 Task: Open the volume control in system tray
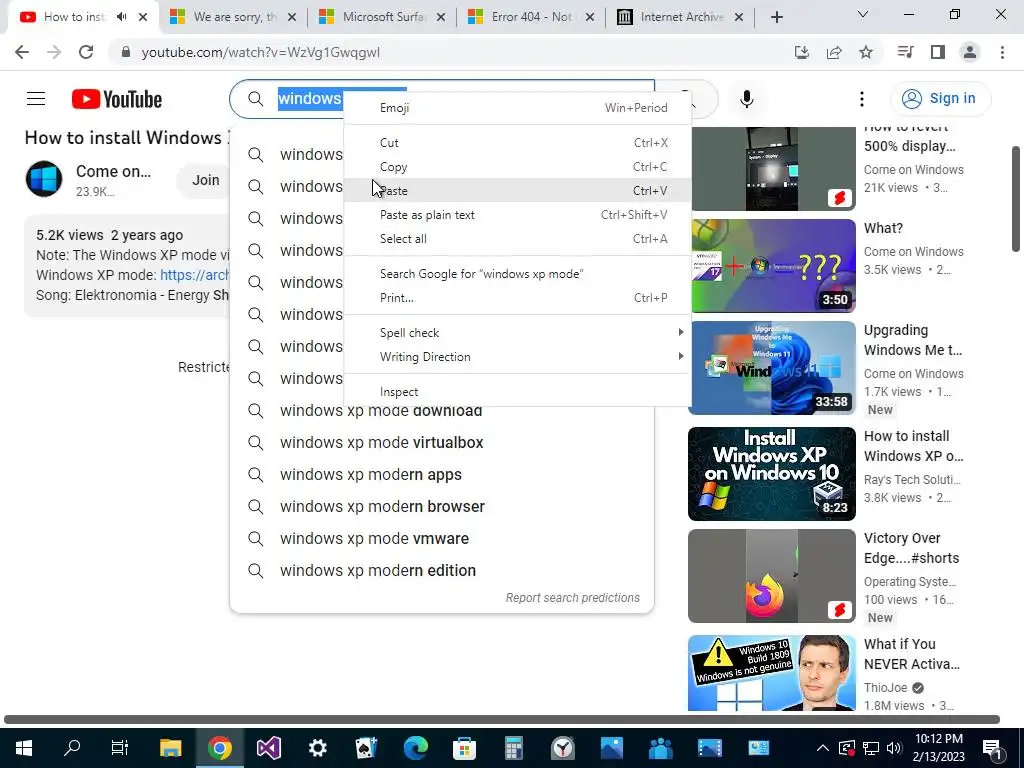click(x=894, y=748)
